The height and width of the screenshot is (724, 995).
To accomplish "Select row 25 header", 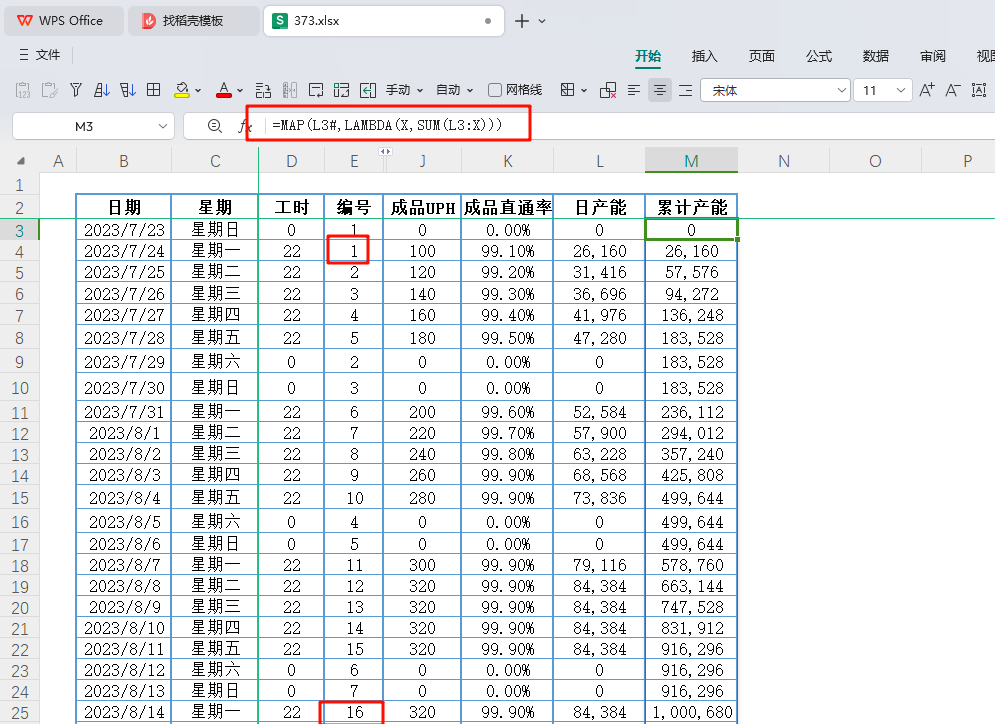I will click(20, 713).
